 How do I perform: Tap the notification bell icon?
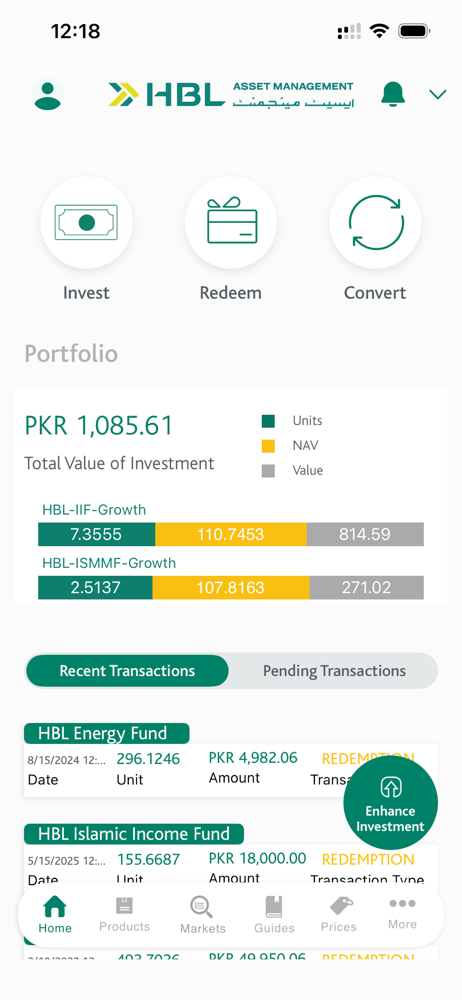392,94
